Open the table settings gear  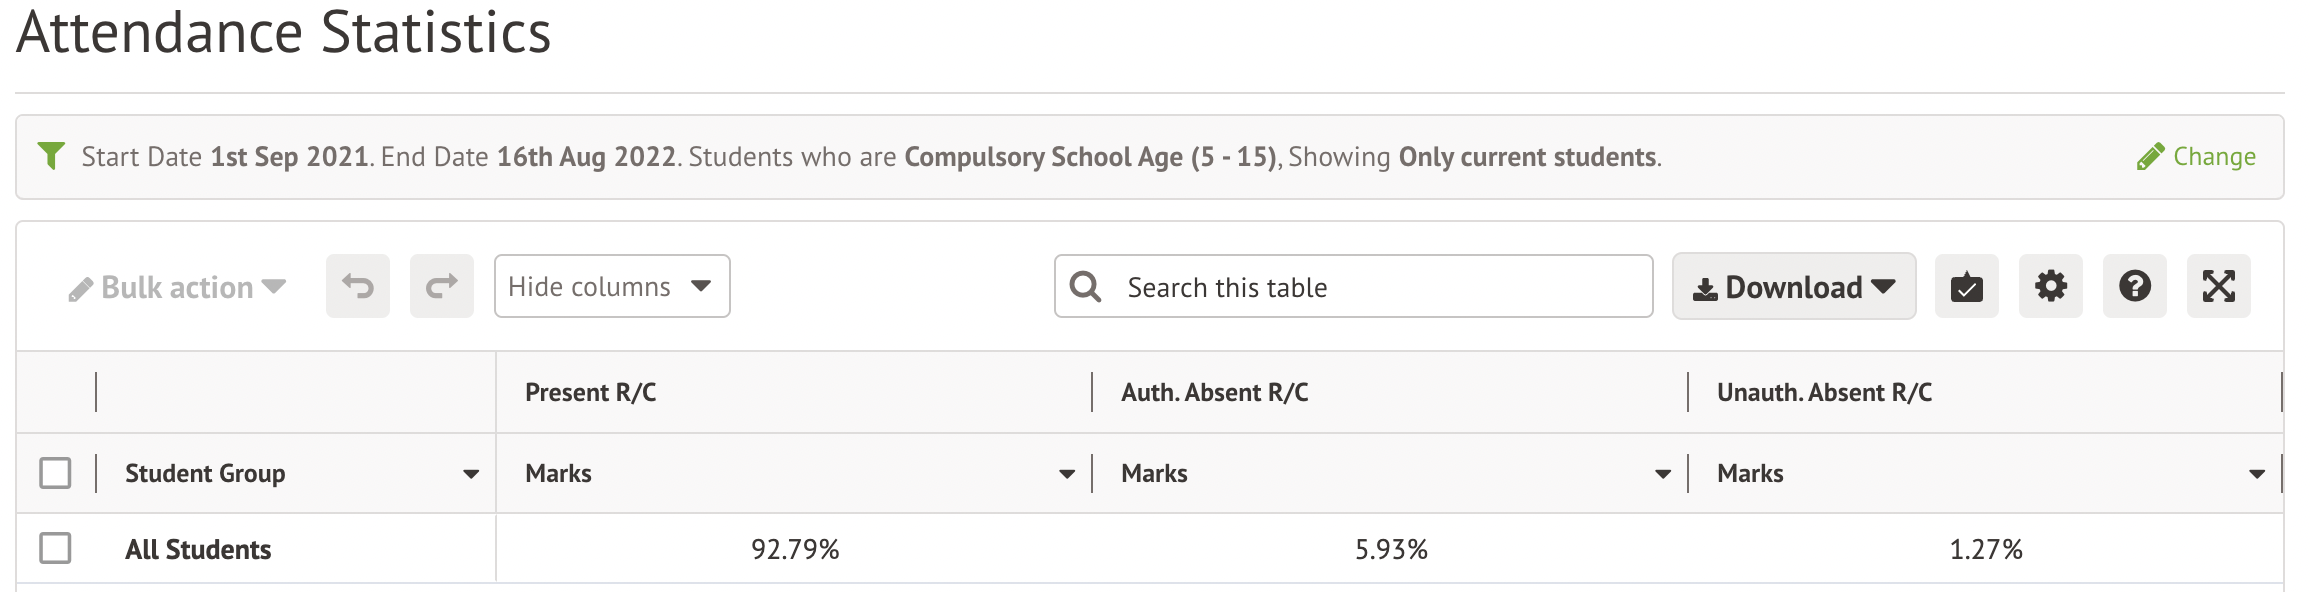[x=2050, y=287]
